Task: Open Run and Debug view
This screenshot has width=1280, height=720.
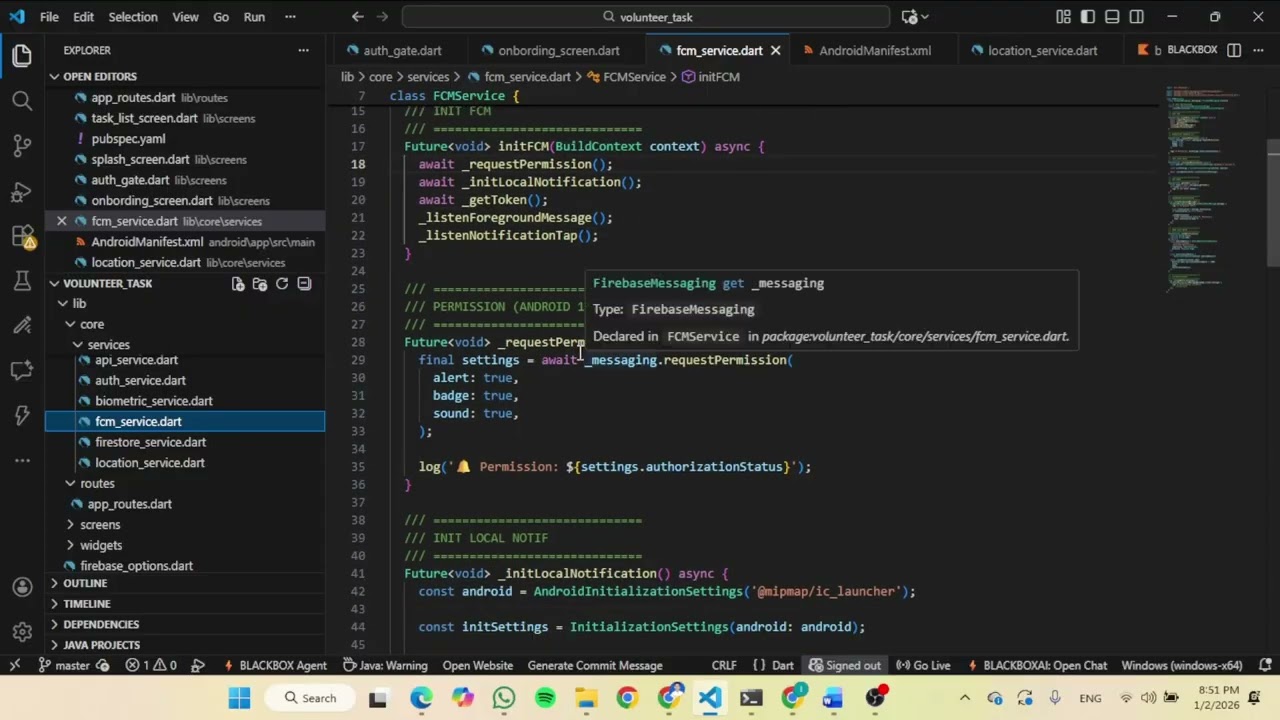Action: (22, 191)
